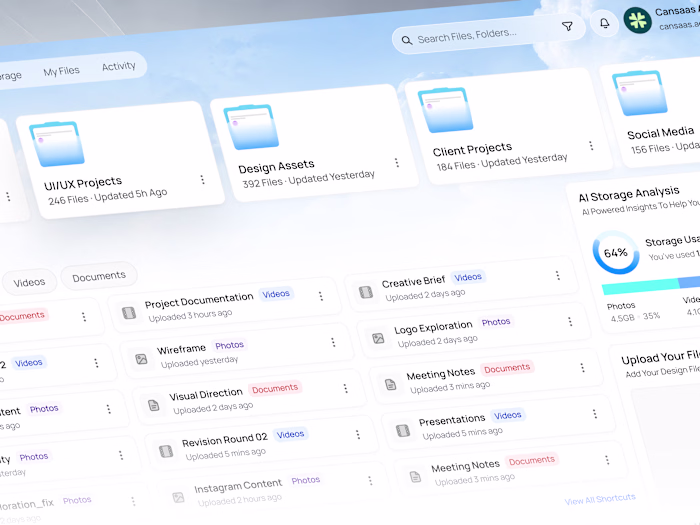Click Revision Round 02 video icon
Screen dimensions: 700x525
[166, 451]
